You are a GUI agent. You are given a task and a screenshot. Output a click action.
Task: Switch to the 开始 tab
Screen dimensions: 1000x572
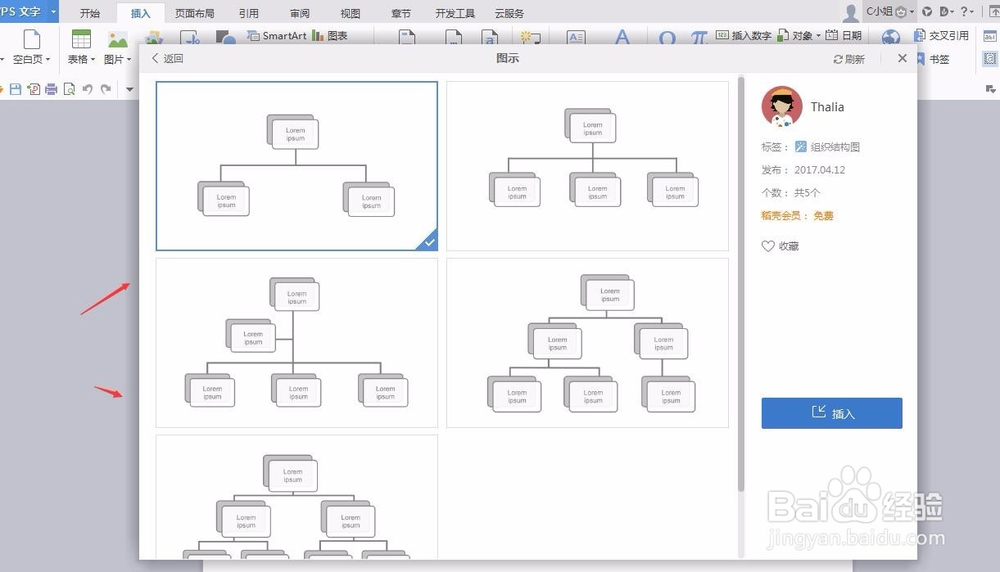click(x=90, y=13)
